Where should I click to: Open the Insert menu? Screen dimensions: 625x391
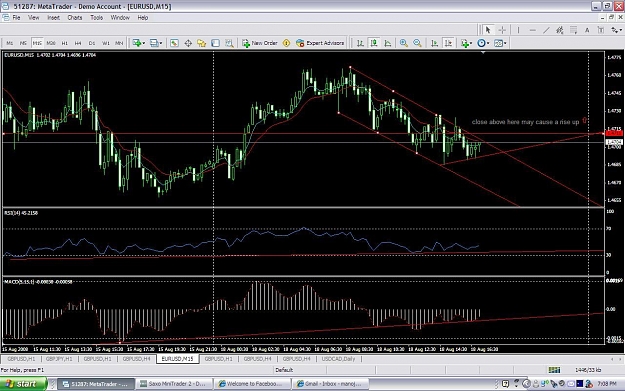pos(53,18)
